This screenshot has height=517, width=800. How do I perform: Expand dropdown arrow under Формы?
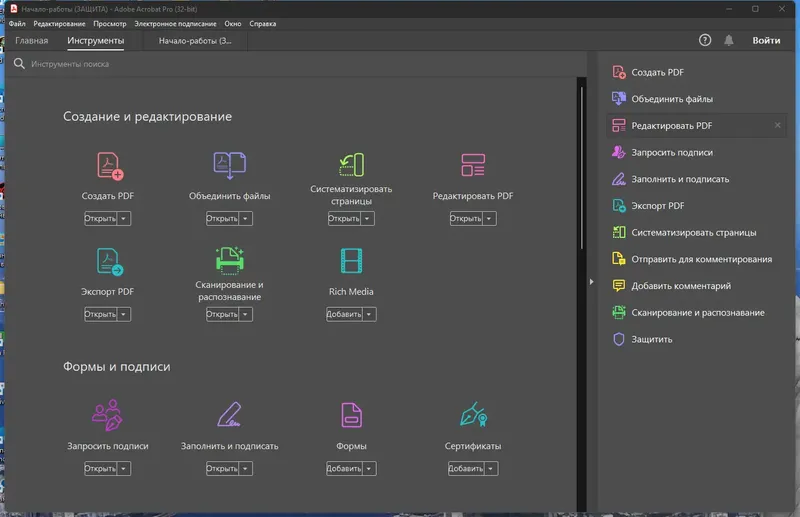pos(369,469)
